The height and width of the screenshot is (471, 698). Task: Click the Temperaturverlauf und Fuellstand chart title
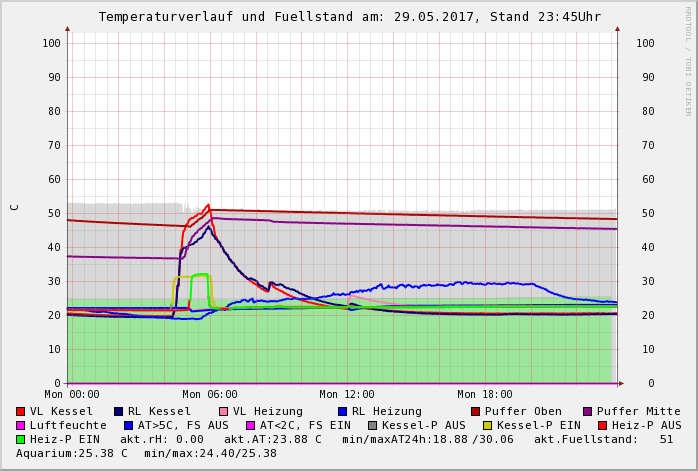pyautogui.click(x=349, y=17)
